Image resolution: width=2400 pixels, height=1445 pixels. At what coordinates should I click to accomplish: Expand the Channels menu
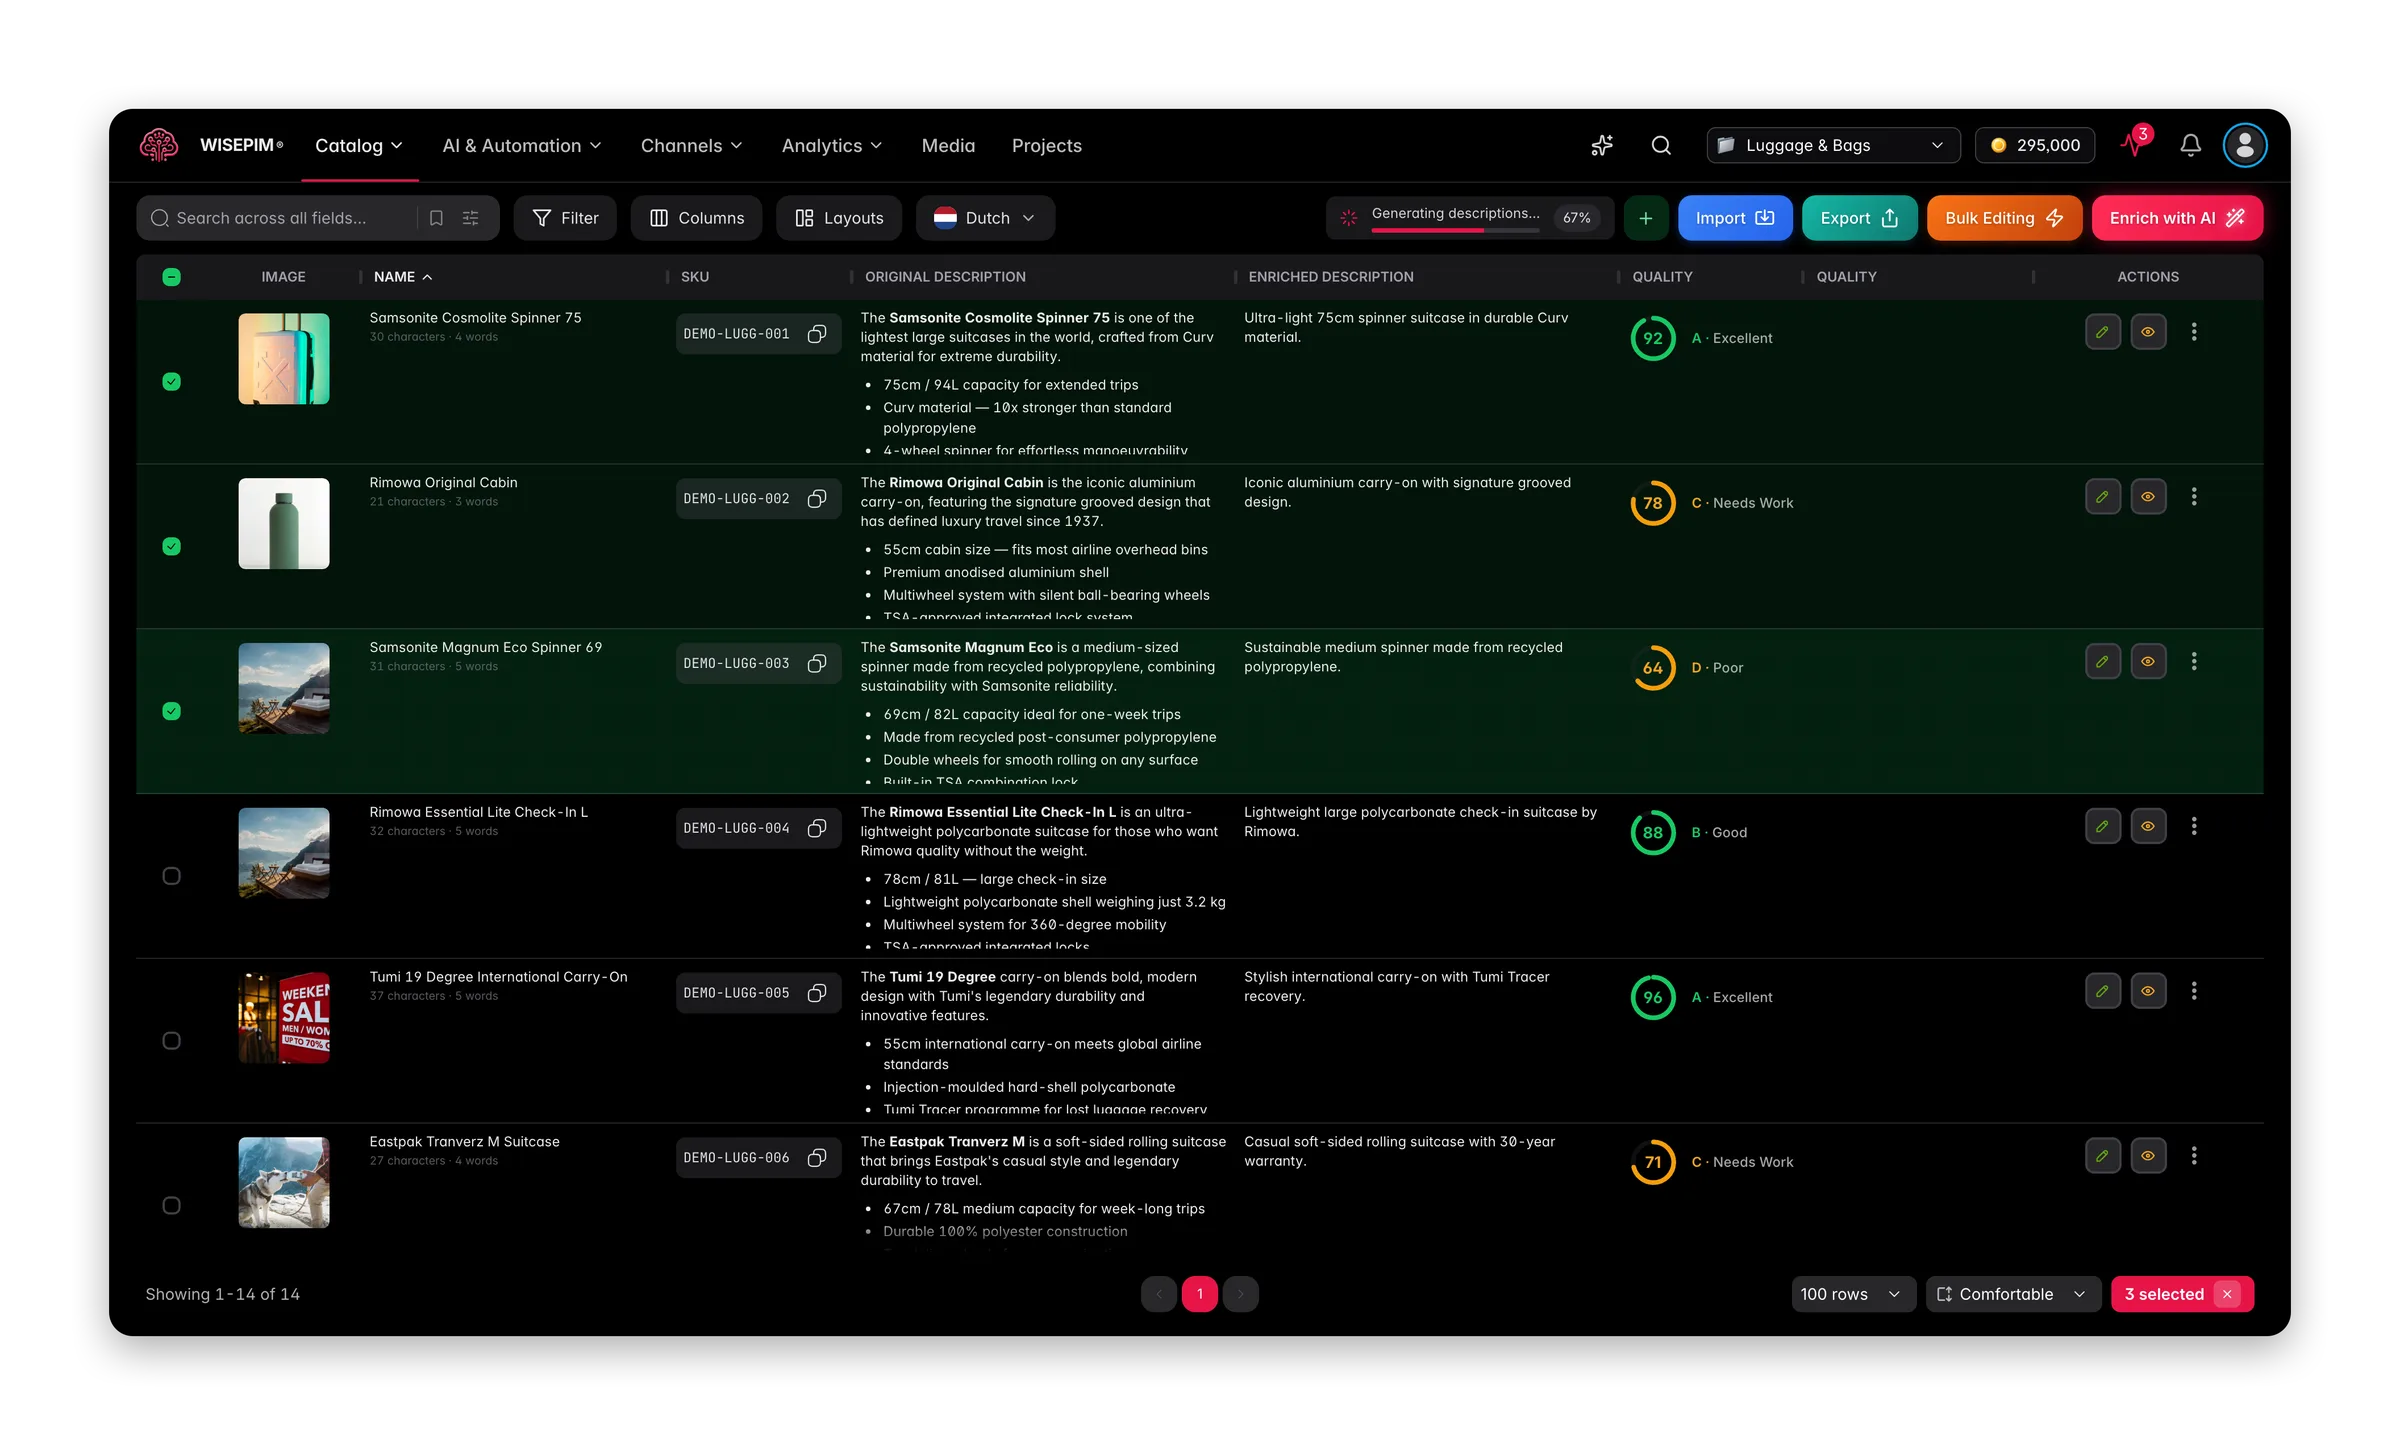(692, 146)
